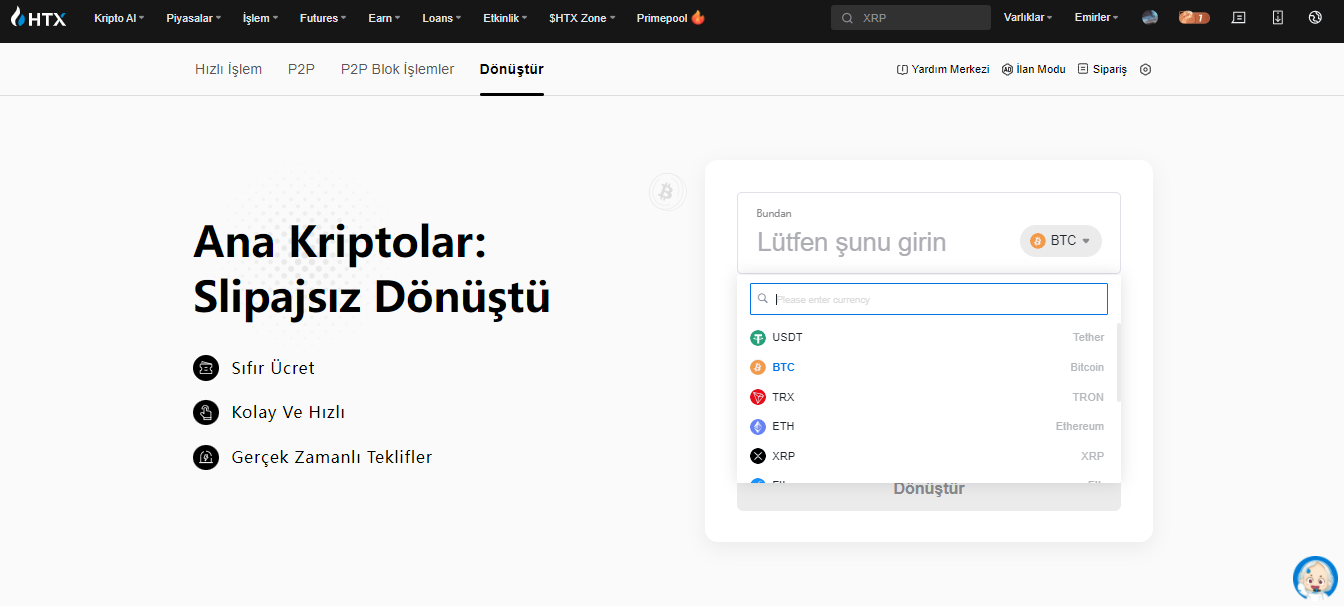
Task: Open the chat assistant mascot
Action: coord(1314,578)
